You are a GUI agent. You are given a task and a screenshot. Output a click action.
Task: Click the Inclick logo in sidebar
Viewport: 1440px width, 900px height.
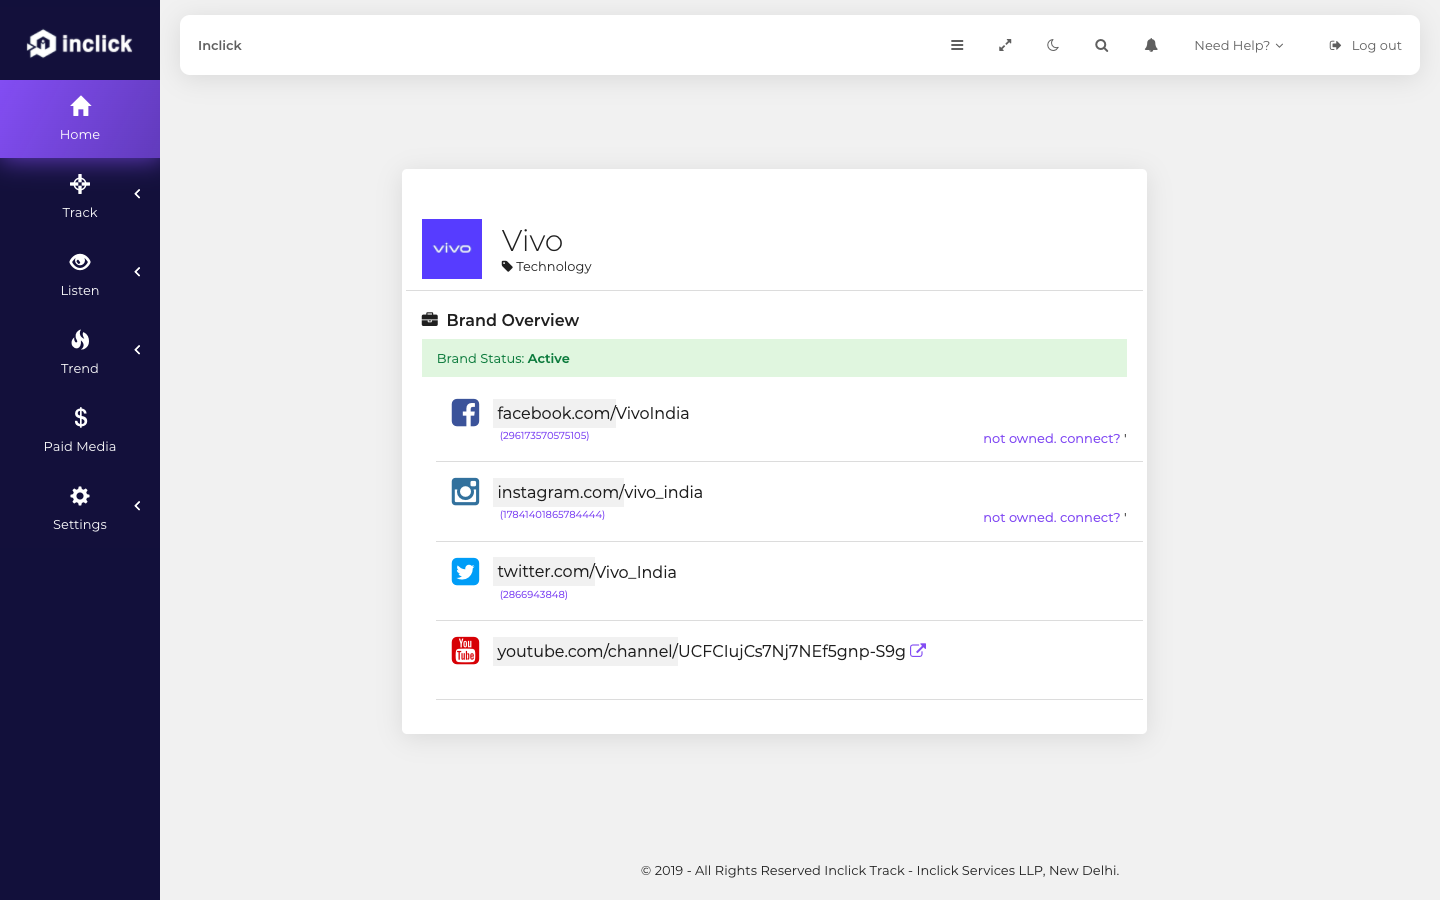point(80,43)
